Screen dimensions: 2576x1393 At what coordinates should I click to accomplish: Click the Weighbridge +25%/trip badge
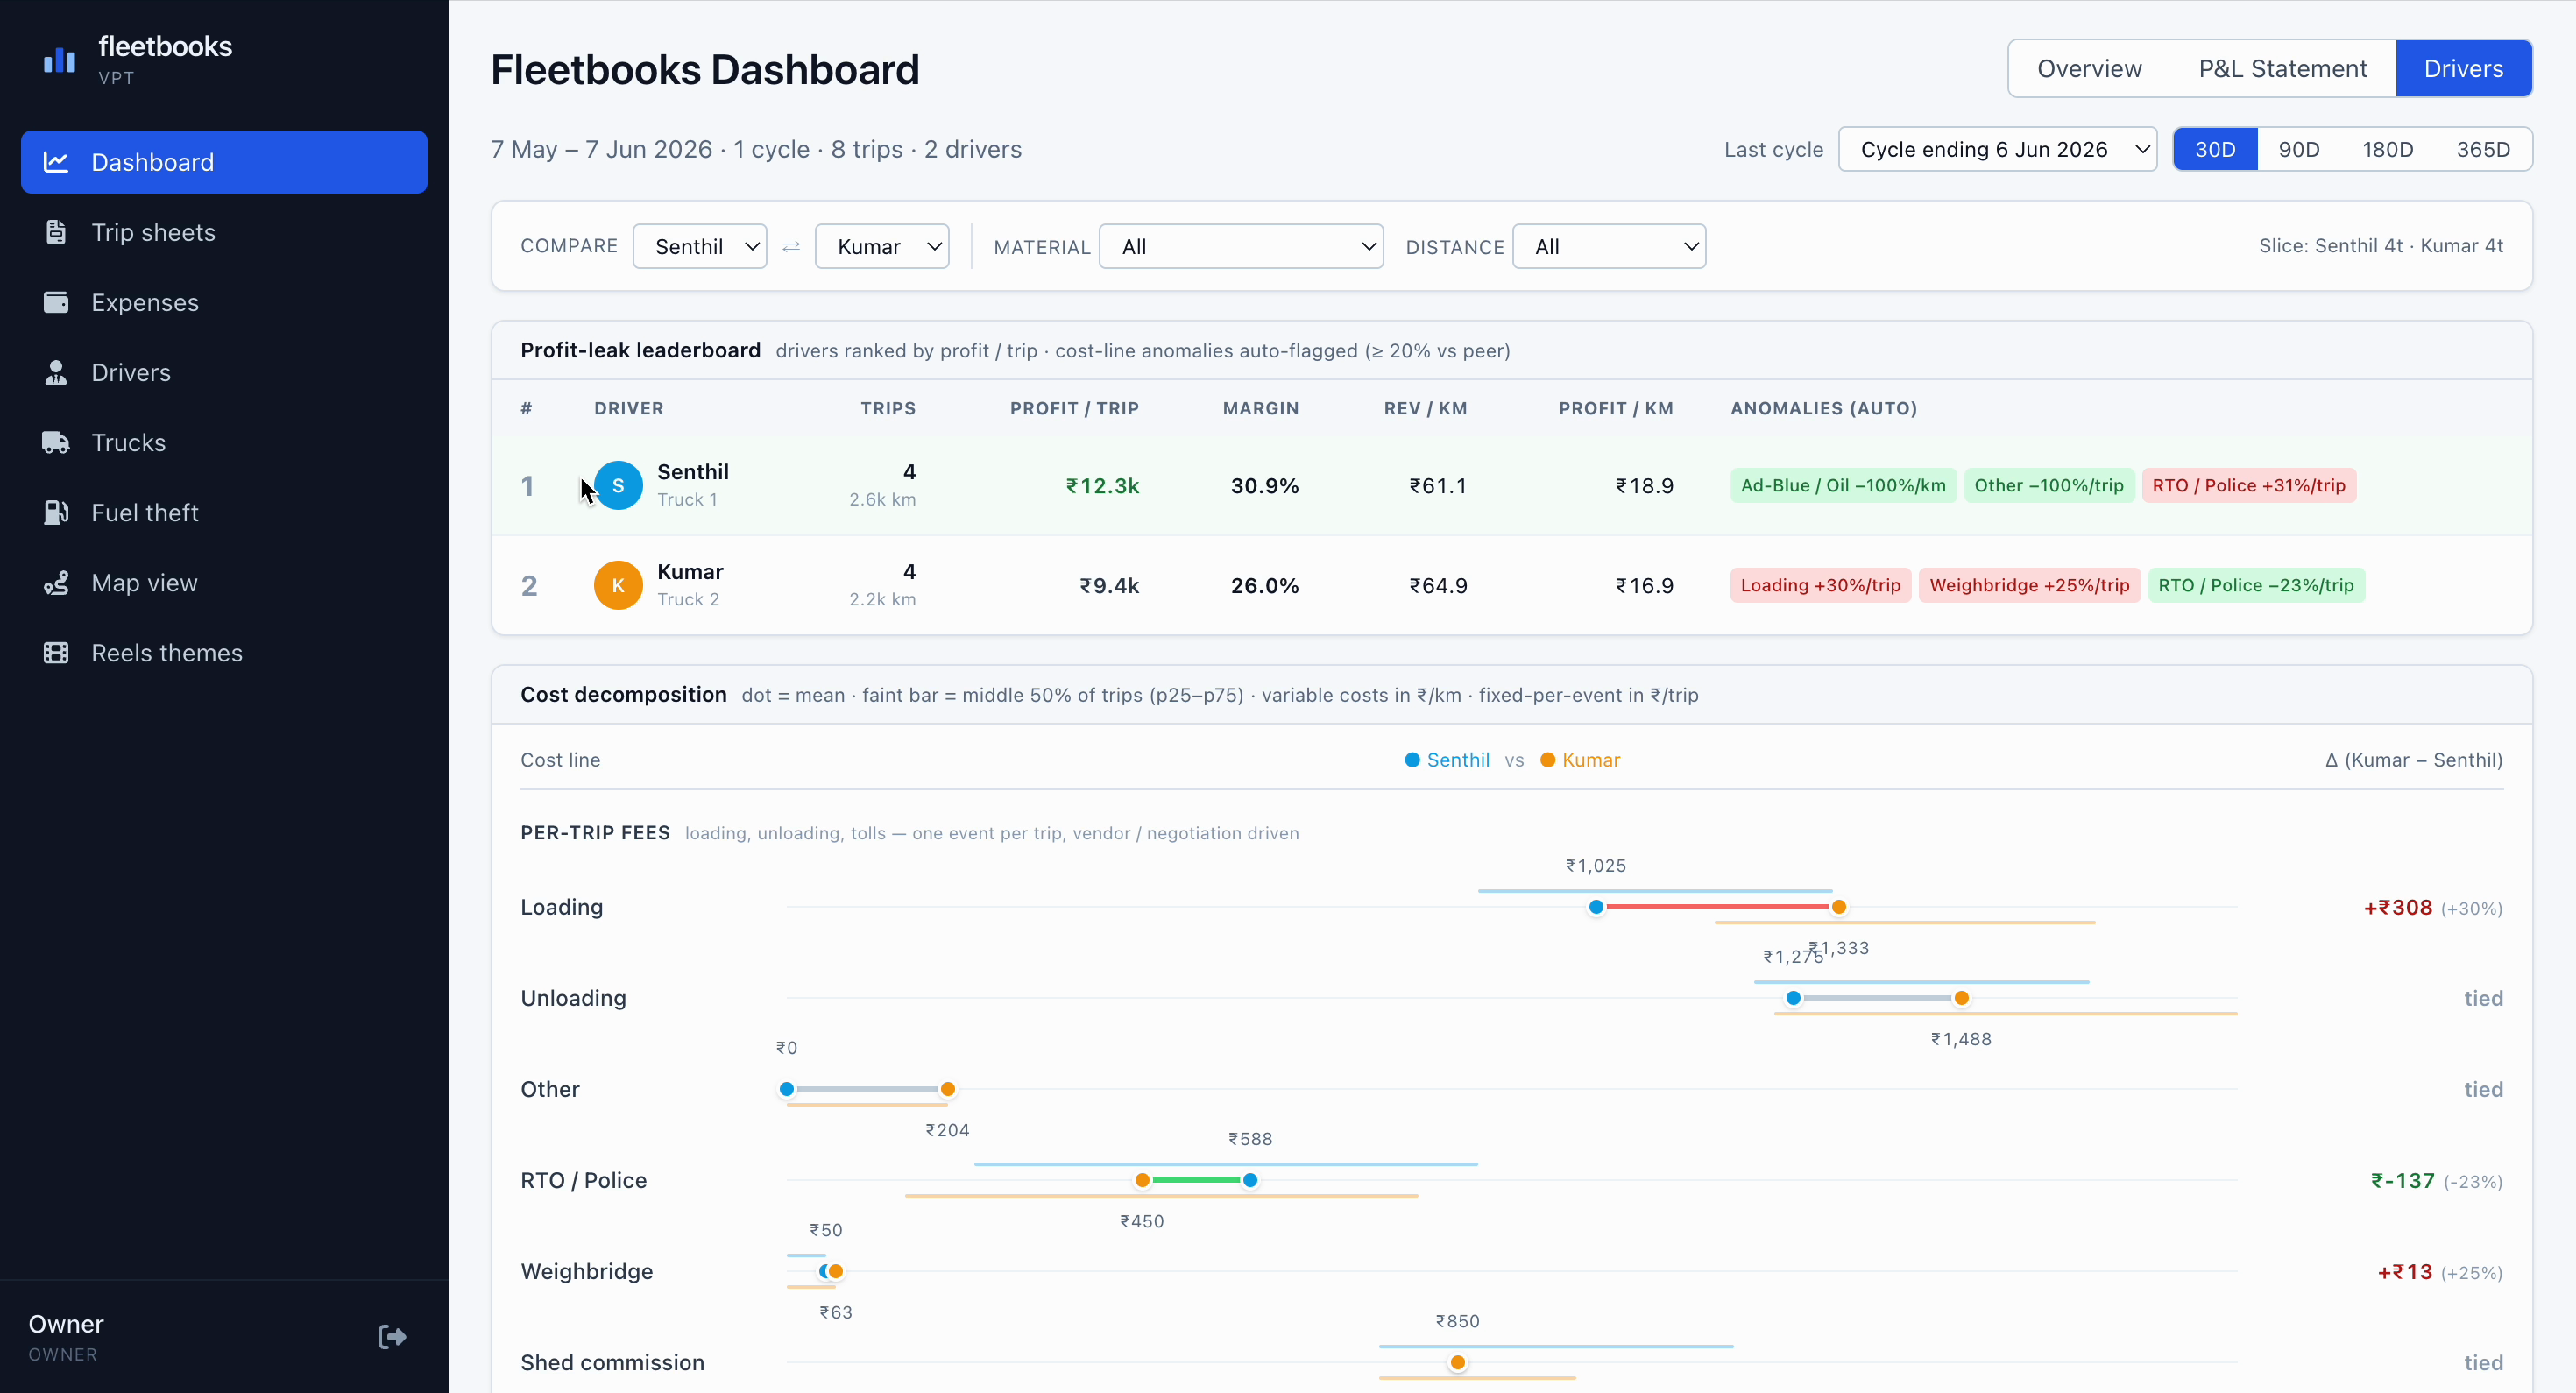pos(2029,585)
